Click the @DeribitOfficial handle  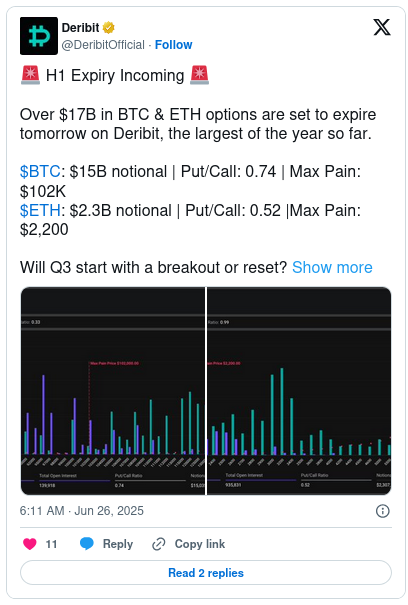[x=103, y=45]
